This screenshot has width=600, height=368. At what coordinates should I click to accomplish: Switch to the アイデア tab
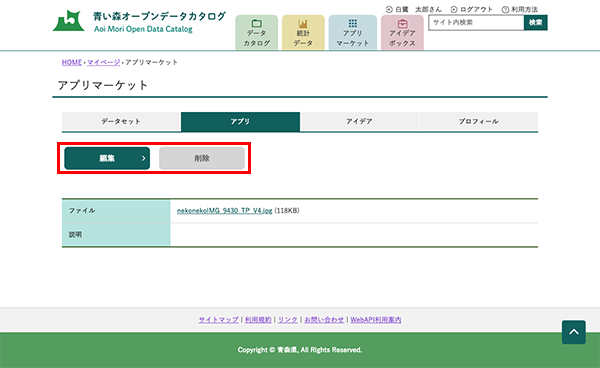359,122
